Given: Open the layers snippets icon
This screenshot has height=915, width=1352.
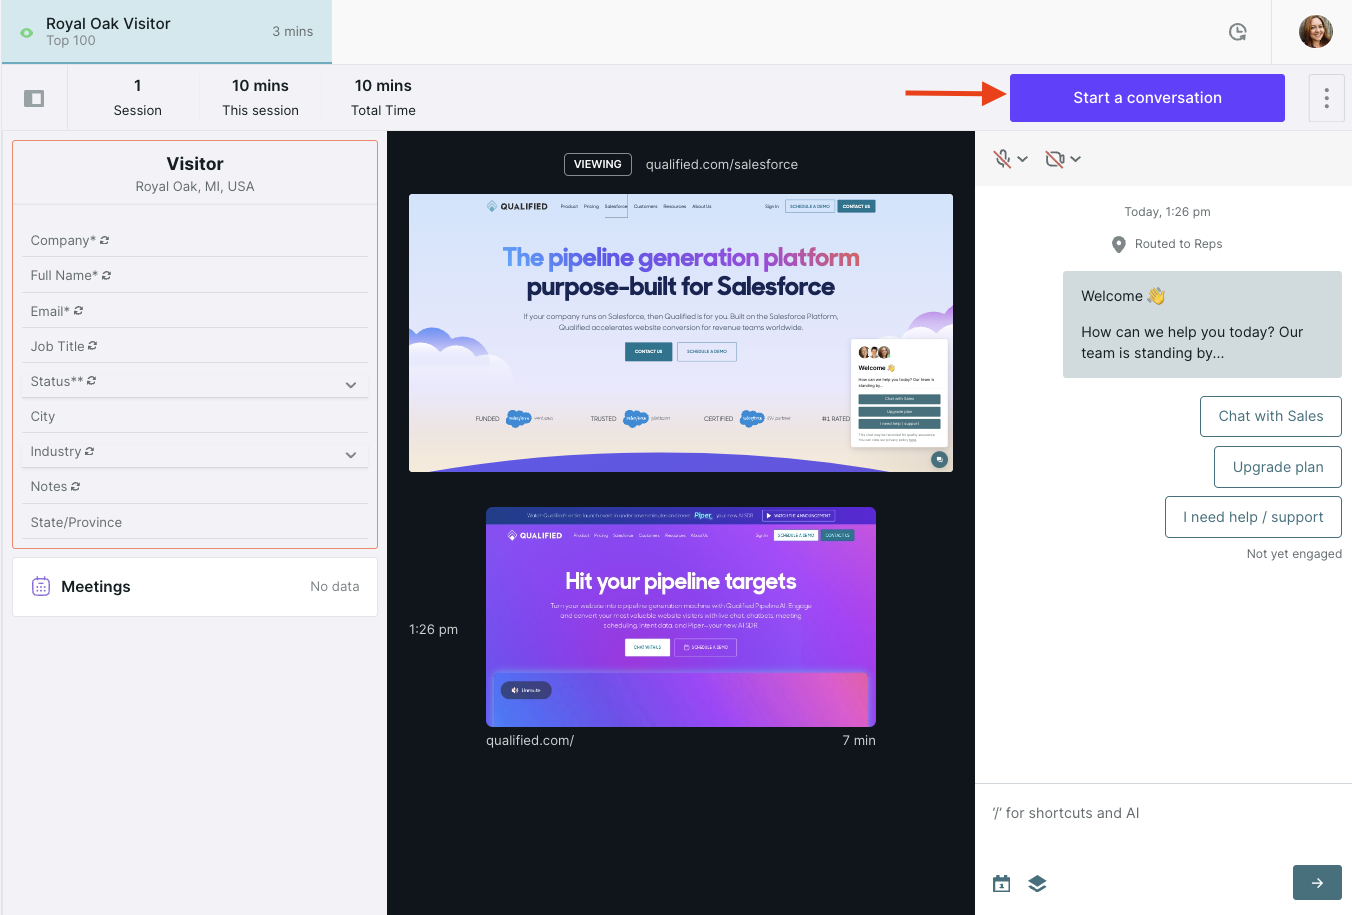Looking at the screenshot, I should coord(1037,883).
